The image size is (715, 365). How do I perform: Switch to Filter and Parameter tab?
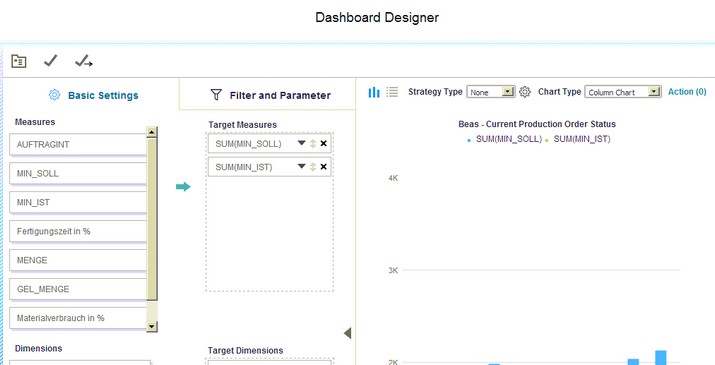[x=270, y=95]
